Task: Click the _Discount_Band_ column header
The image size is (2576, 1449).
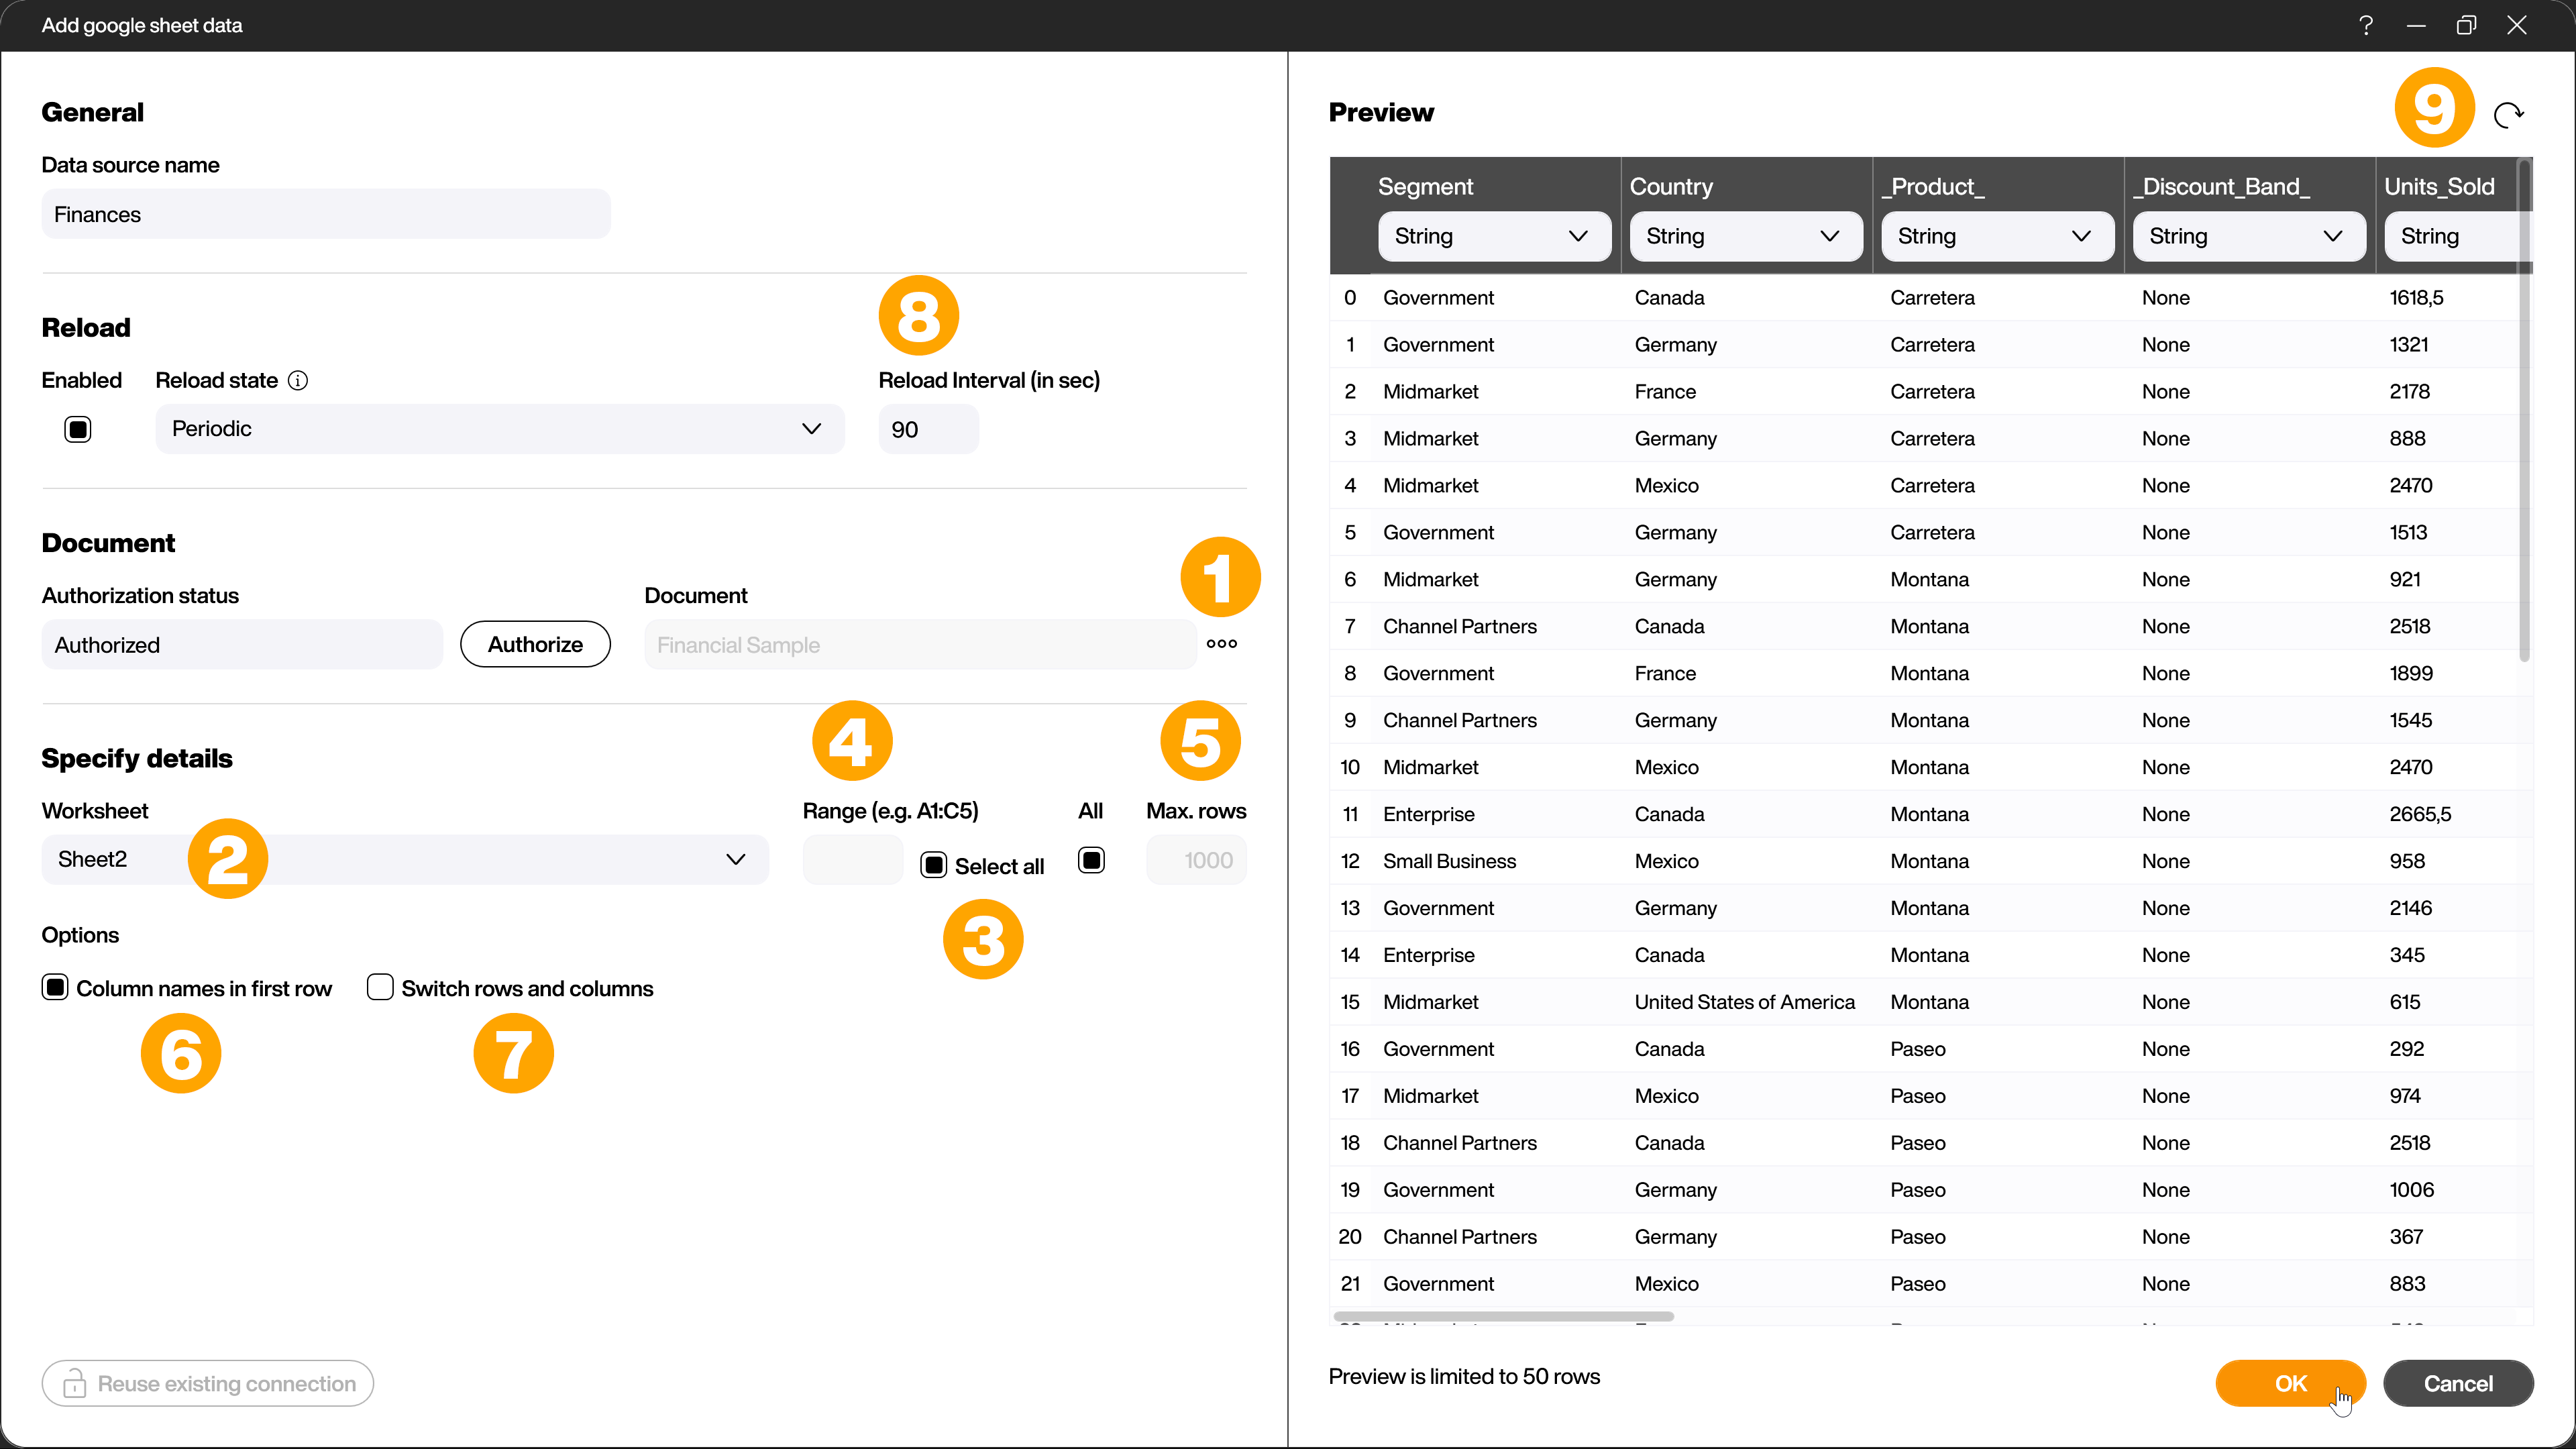Action: coord(2221,187)
